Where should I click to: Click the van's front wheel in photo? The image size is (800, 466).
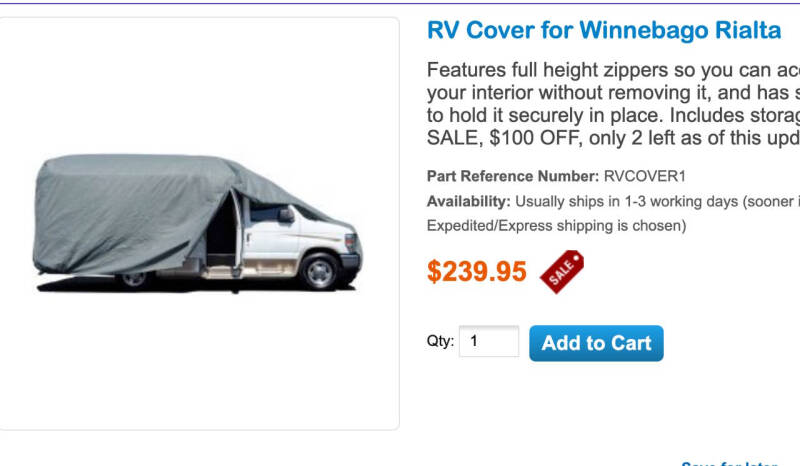pos(320,271)
